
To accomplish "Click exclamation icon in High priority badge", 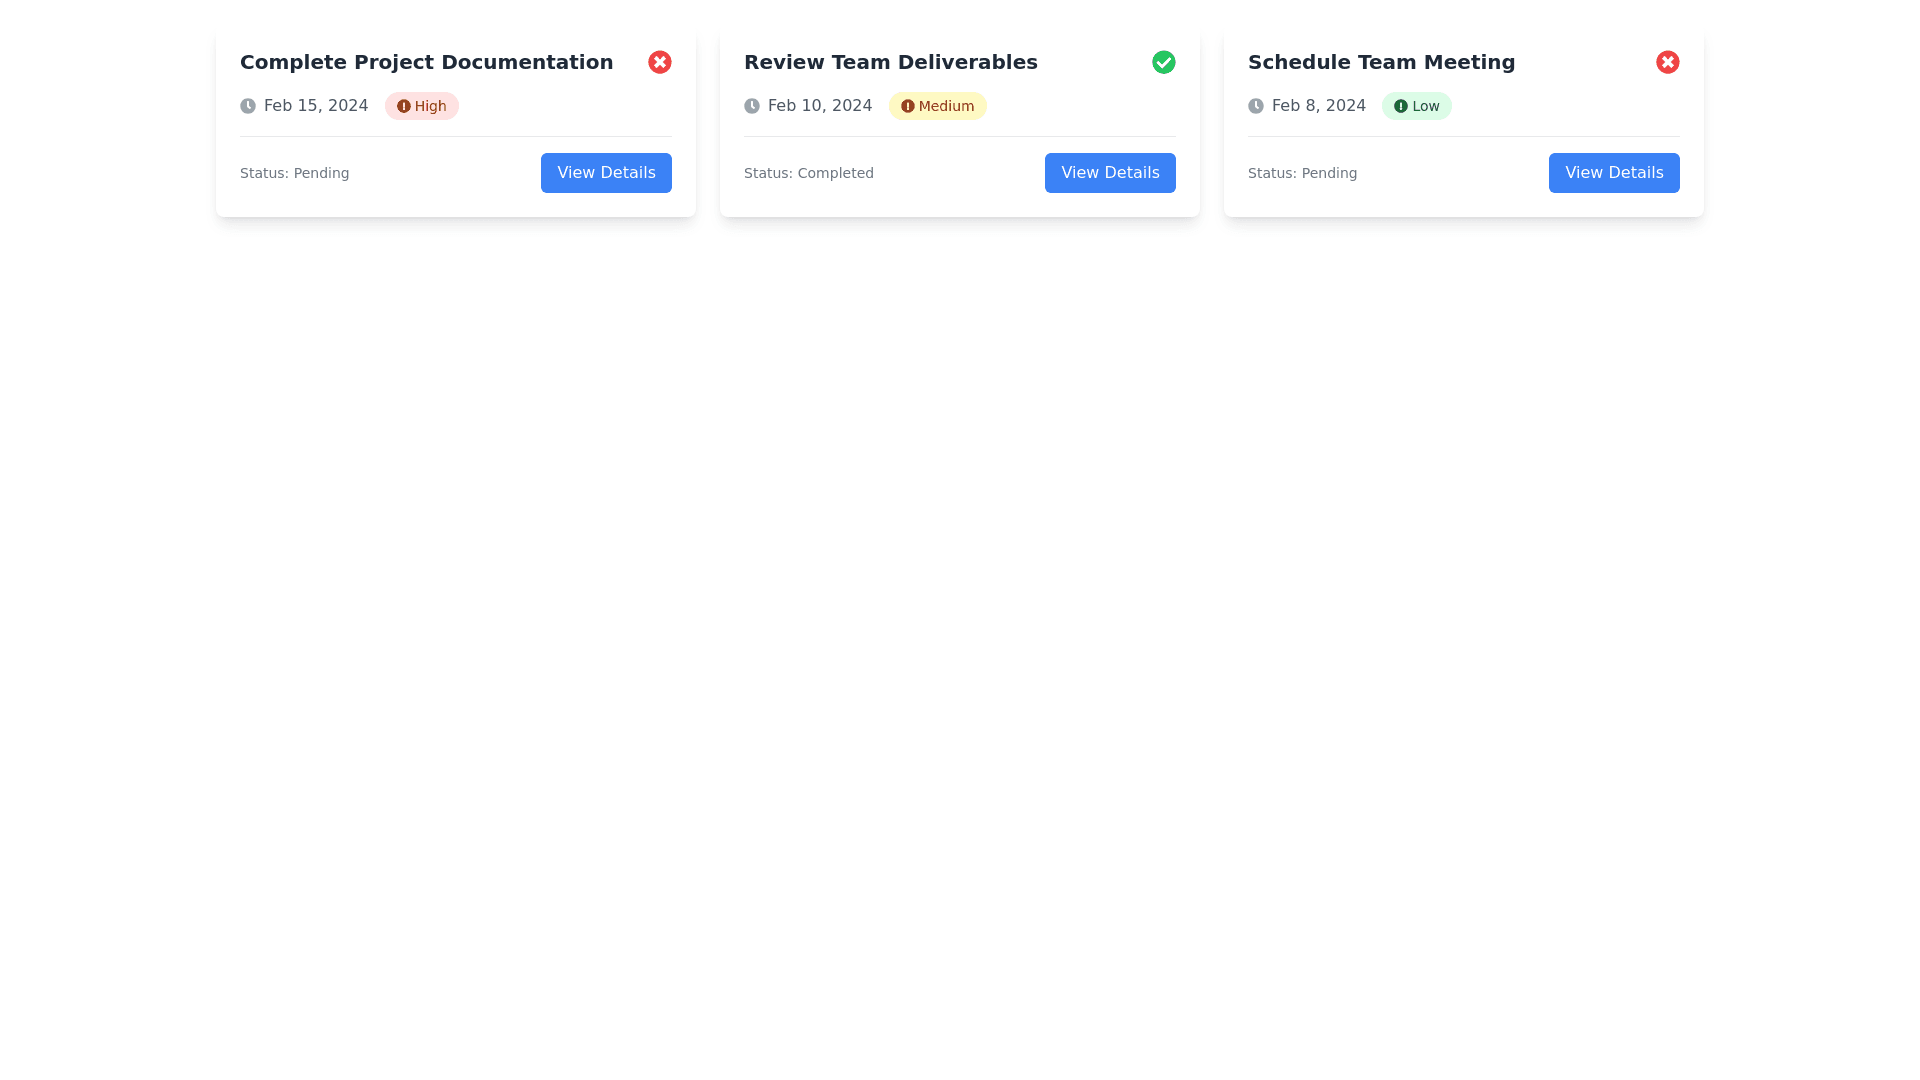I will pos(404,106).
